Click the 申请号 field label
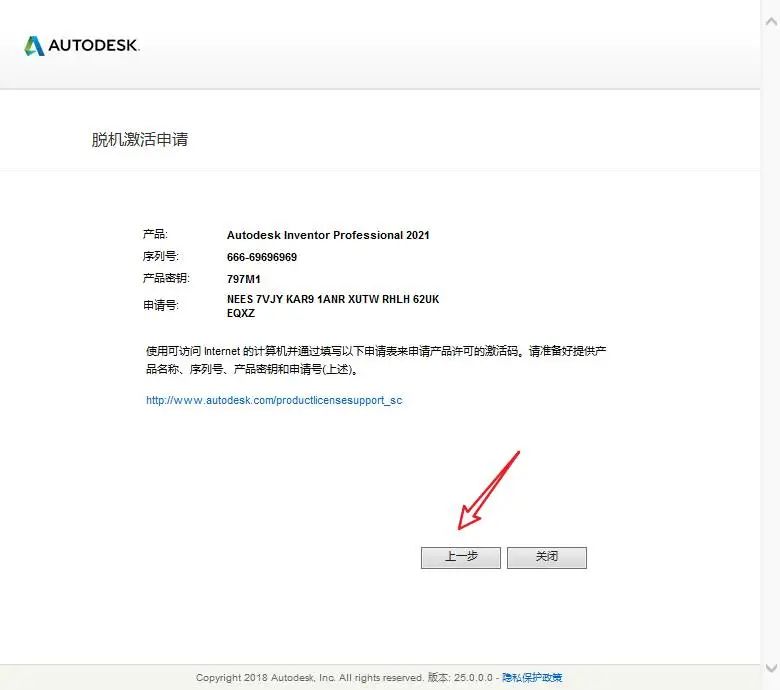 pyautogui.click(x=160, y=305)
